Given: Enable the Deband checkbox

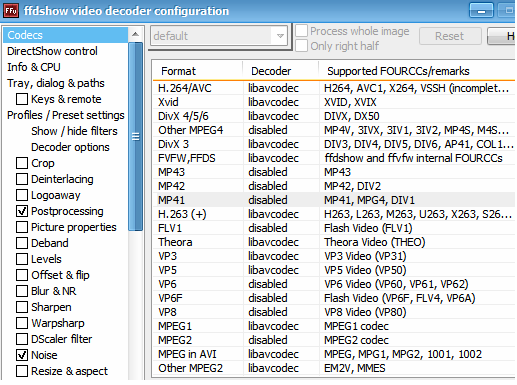Looking at the screenshot, I should coord(22,243).
